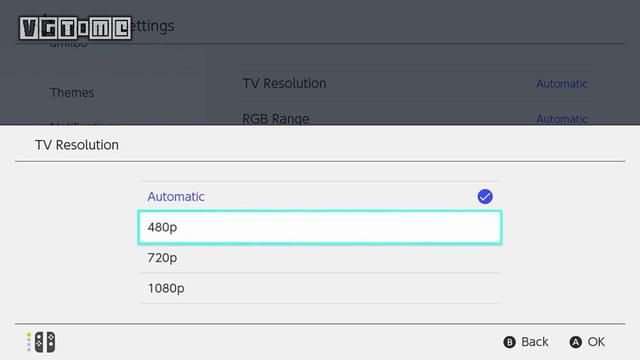Click the B button Back icon
Image resolution: width=640 pixels, height=360 pixels.
click(509, 342)
